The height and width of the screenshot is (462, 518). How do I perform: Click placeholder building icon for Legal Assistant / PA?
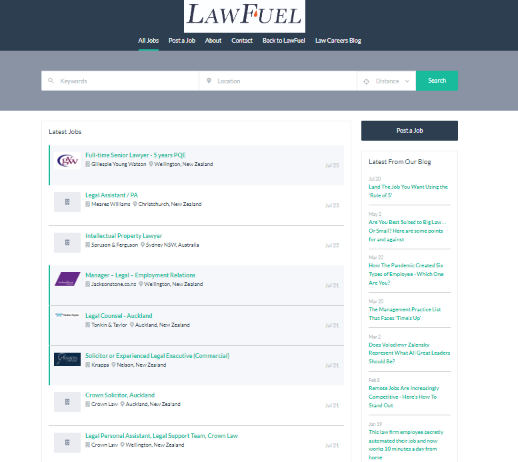point(67,202)
